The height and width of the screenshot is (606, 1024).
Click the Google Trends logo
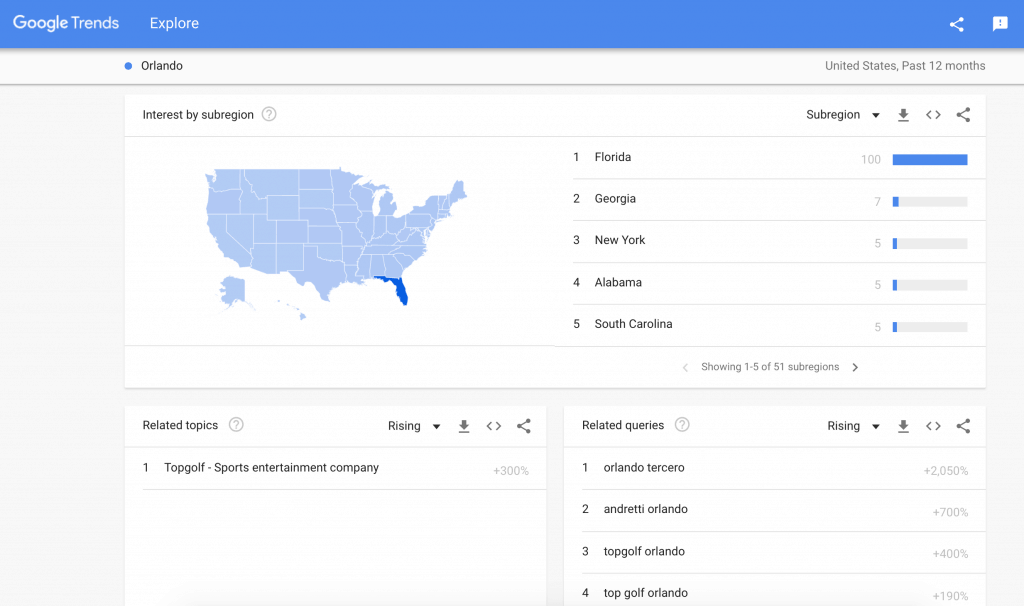click(65, 22)
